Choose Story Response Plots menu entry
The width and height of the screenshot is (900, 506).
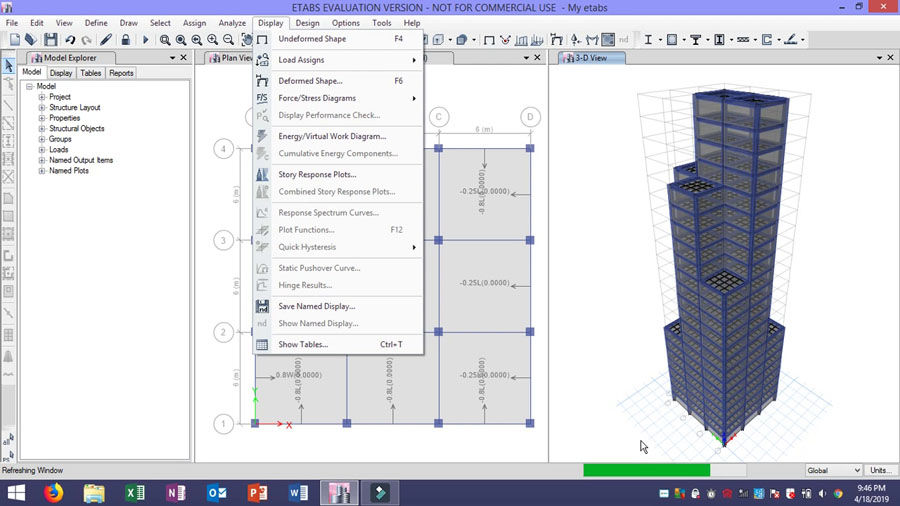click(x=338, y=174)
